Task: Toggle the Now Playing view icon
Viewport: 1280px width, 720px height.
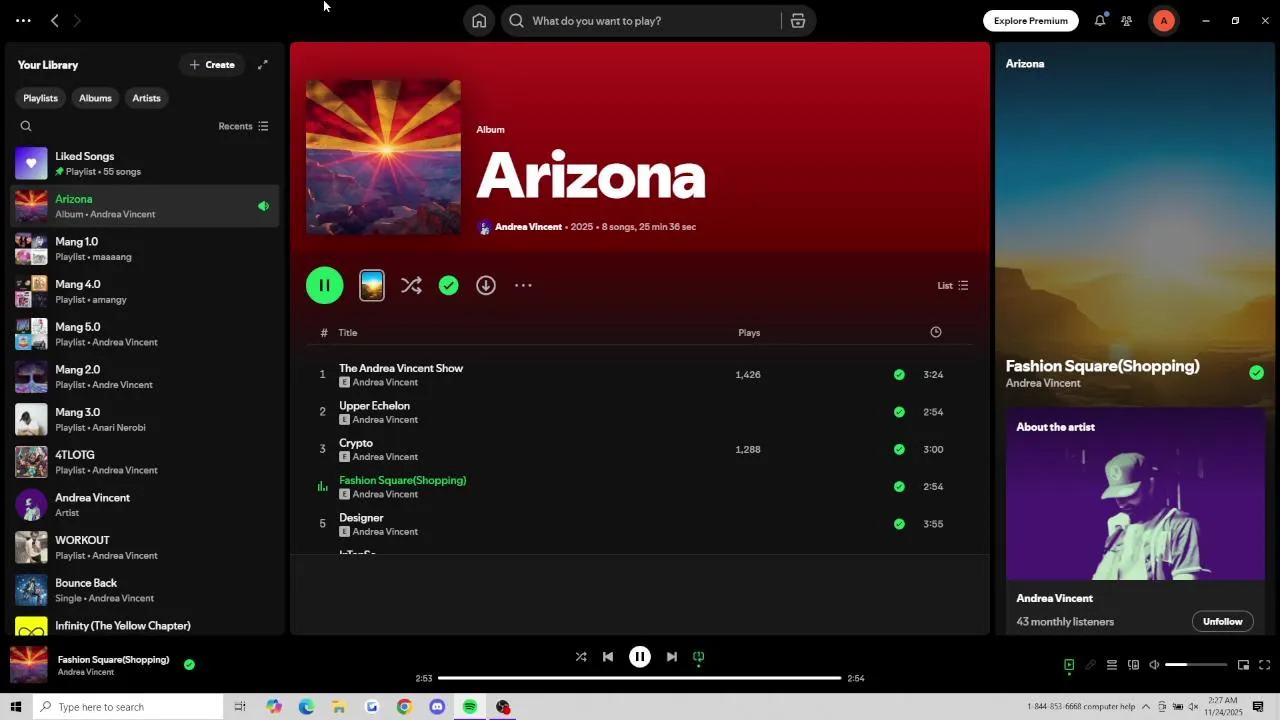Action: pyautogui.click(x=1069, y=665)
